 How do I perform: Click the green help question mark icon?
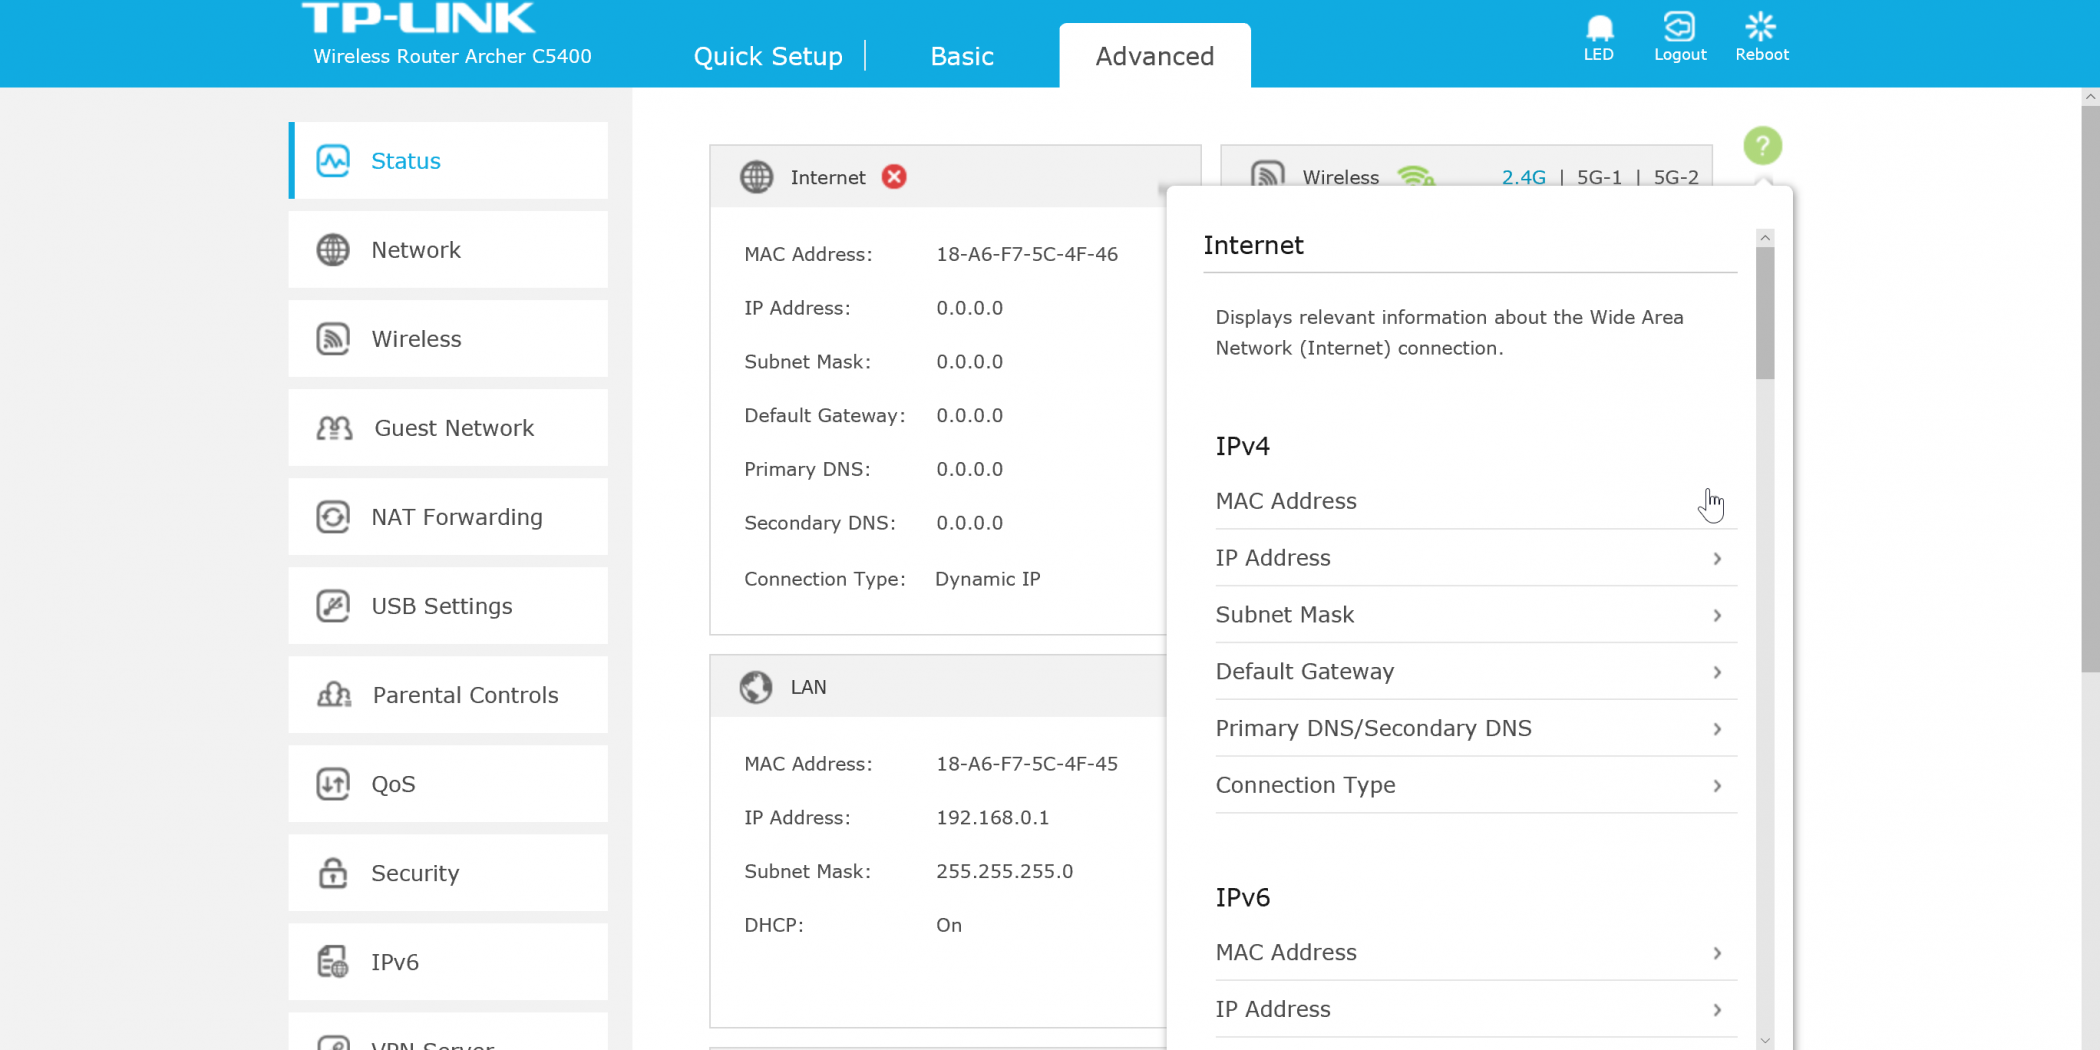click(1762, 146)
